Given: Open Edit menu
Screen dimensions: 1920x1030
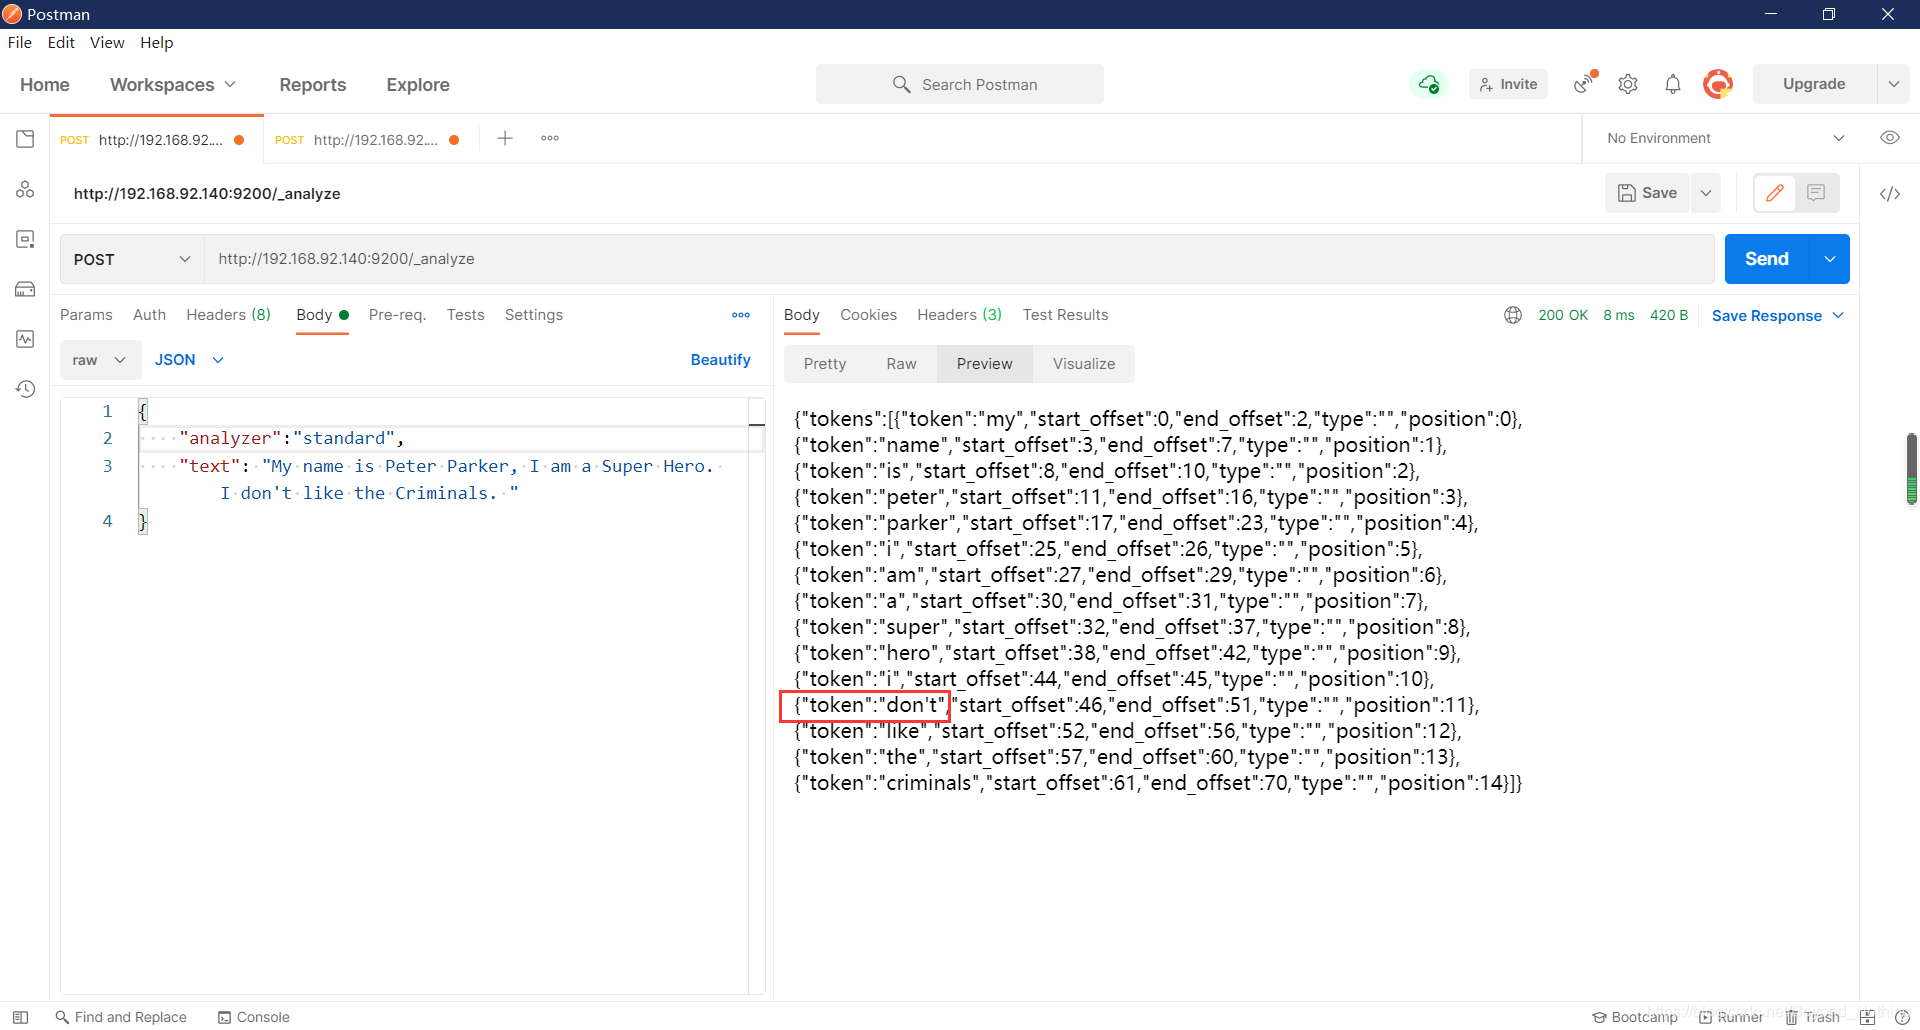Looking at the screenshot, I should (61, 42).
